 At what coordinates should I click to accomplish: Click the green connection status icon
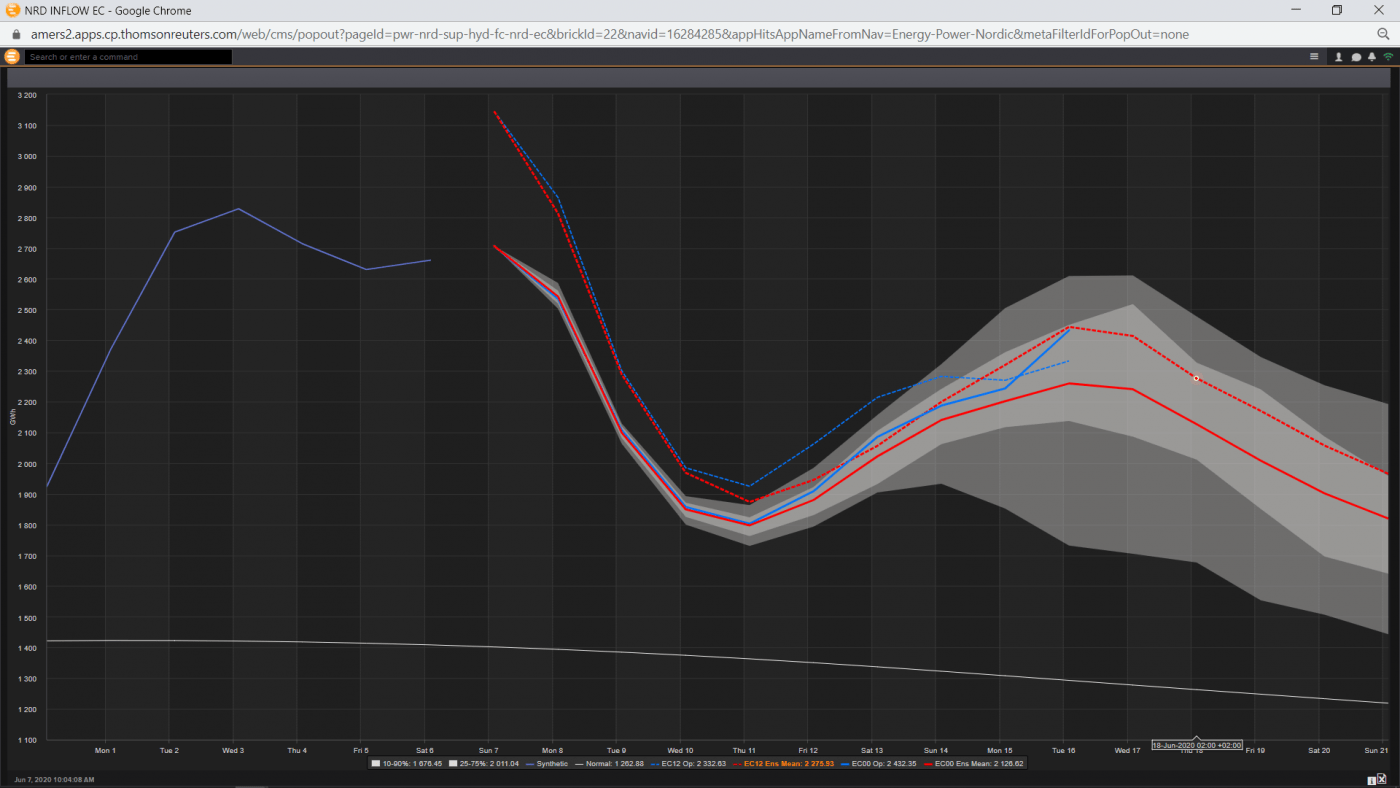click(x=1388, y=57)
